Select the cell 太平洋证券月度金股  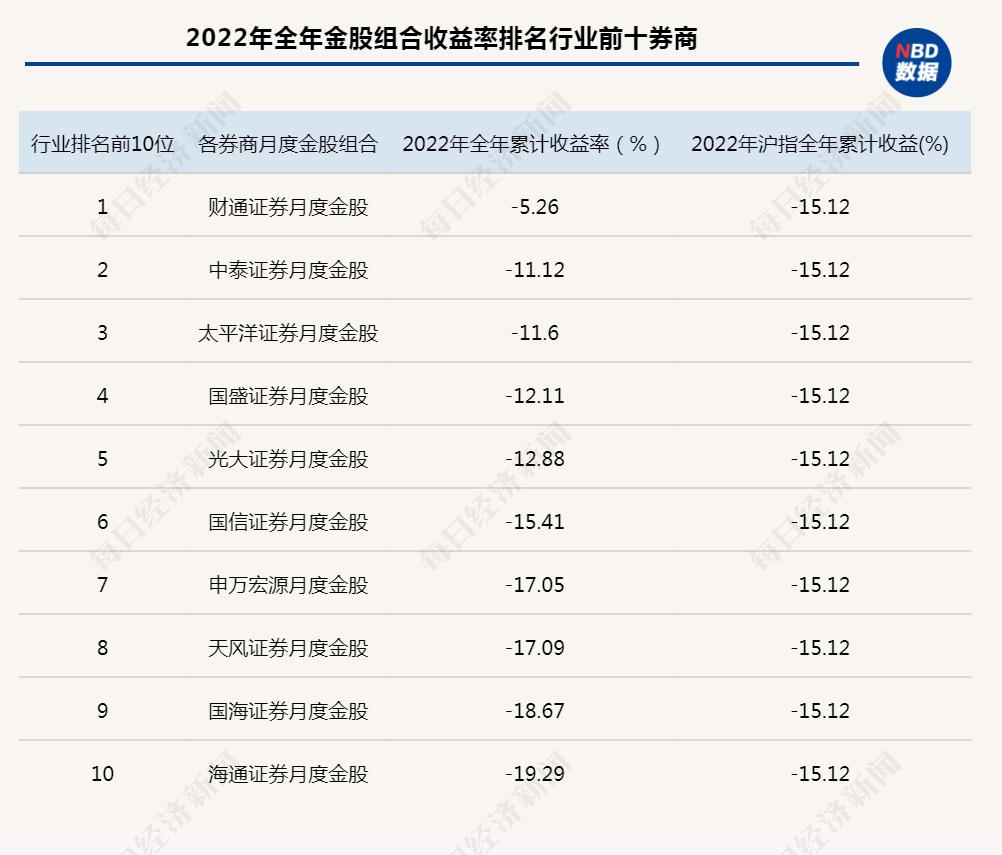point(288,333)
